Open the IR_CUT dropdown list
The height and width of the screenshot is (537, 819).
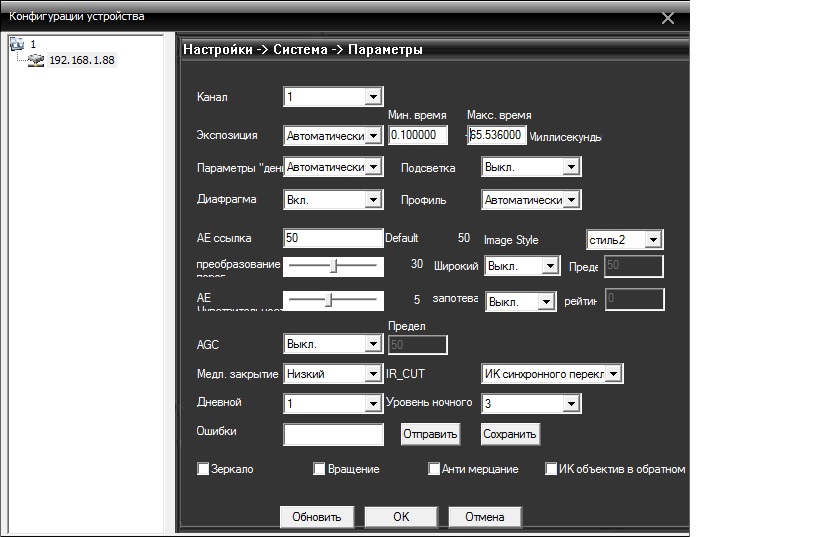[x=614, y=374]
